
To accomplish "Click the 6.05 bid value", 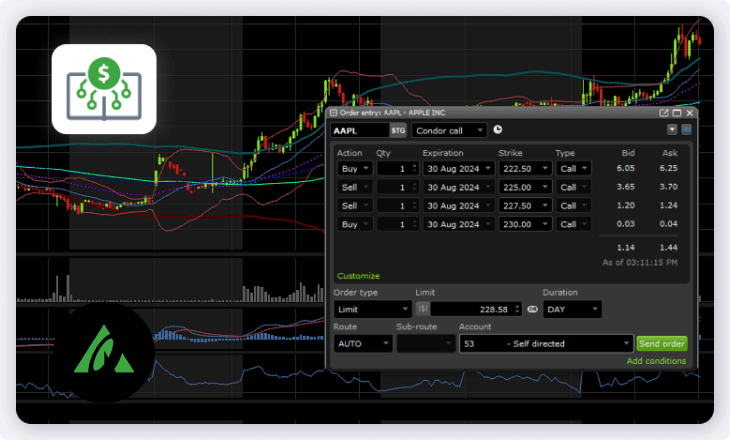I will pos(625,168).
